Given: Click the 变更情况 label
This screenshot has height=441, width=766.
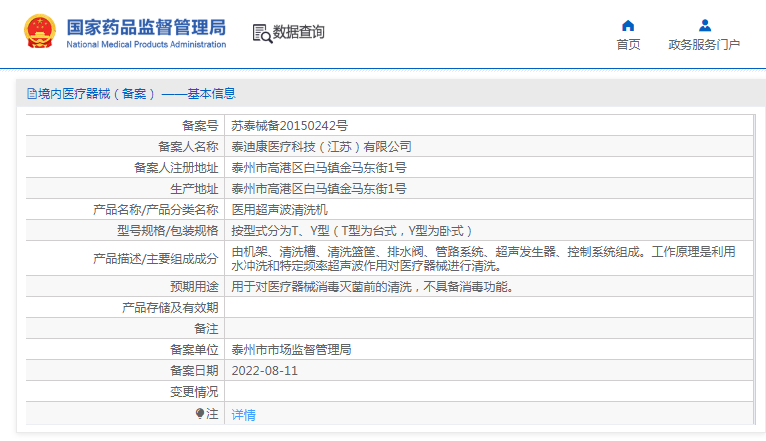Looking at the screenshot, I should click(194, 392).
